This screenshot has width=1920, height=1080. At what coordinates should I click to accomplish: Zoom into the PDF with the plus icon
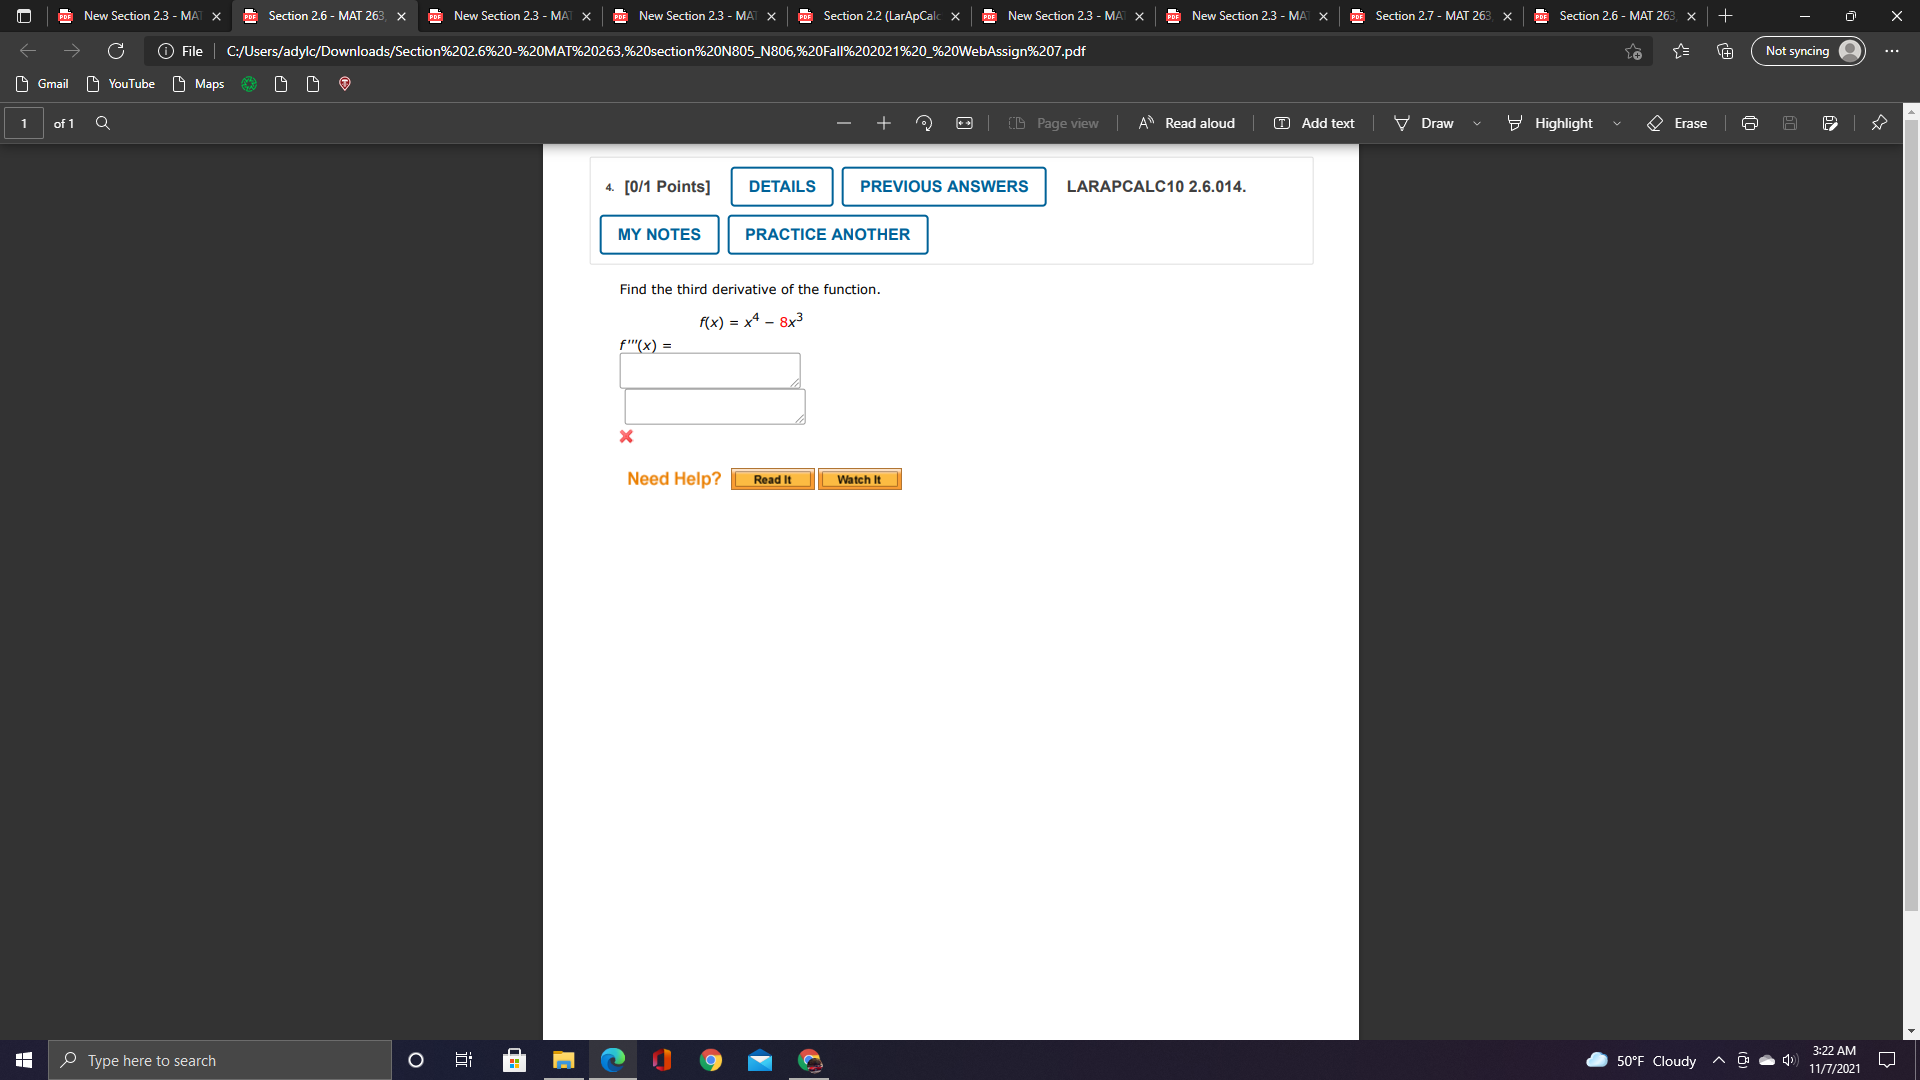point(883,123)
